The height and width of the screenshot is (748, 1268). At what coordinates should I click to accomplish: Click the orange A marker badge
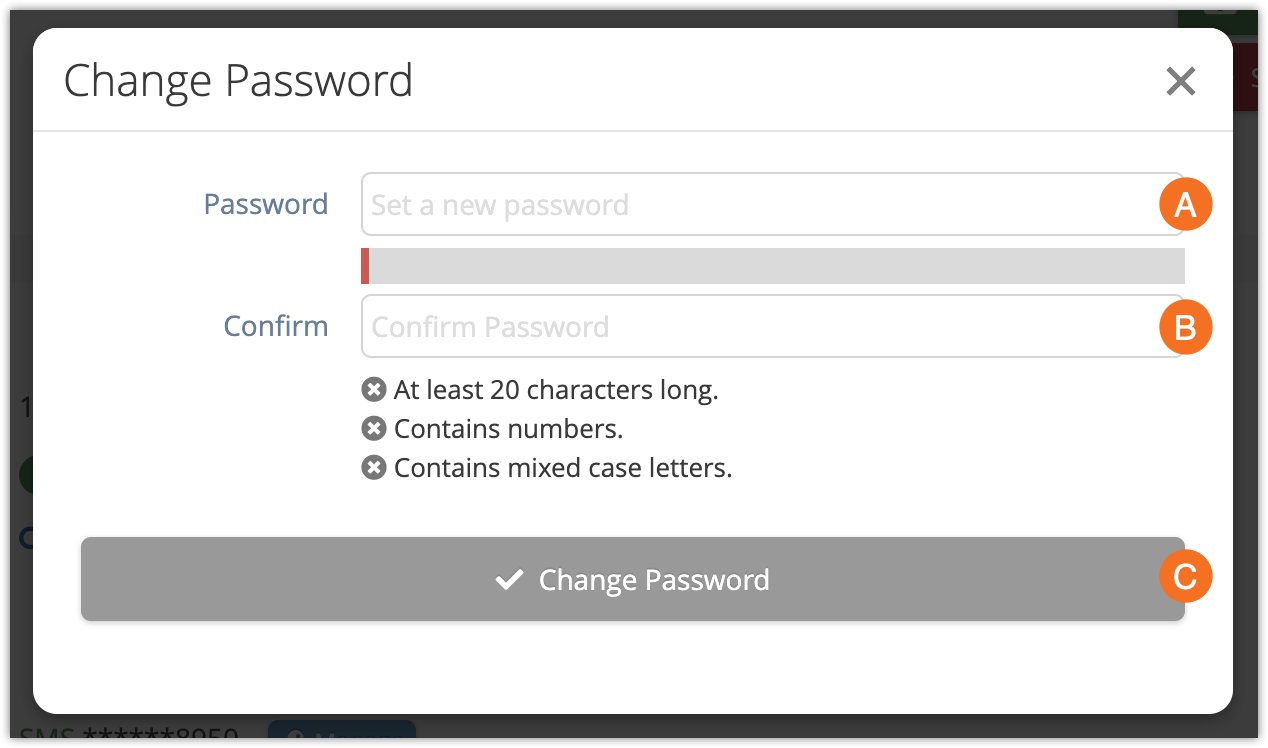pos(1185,205)
